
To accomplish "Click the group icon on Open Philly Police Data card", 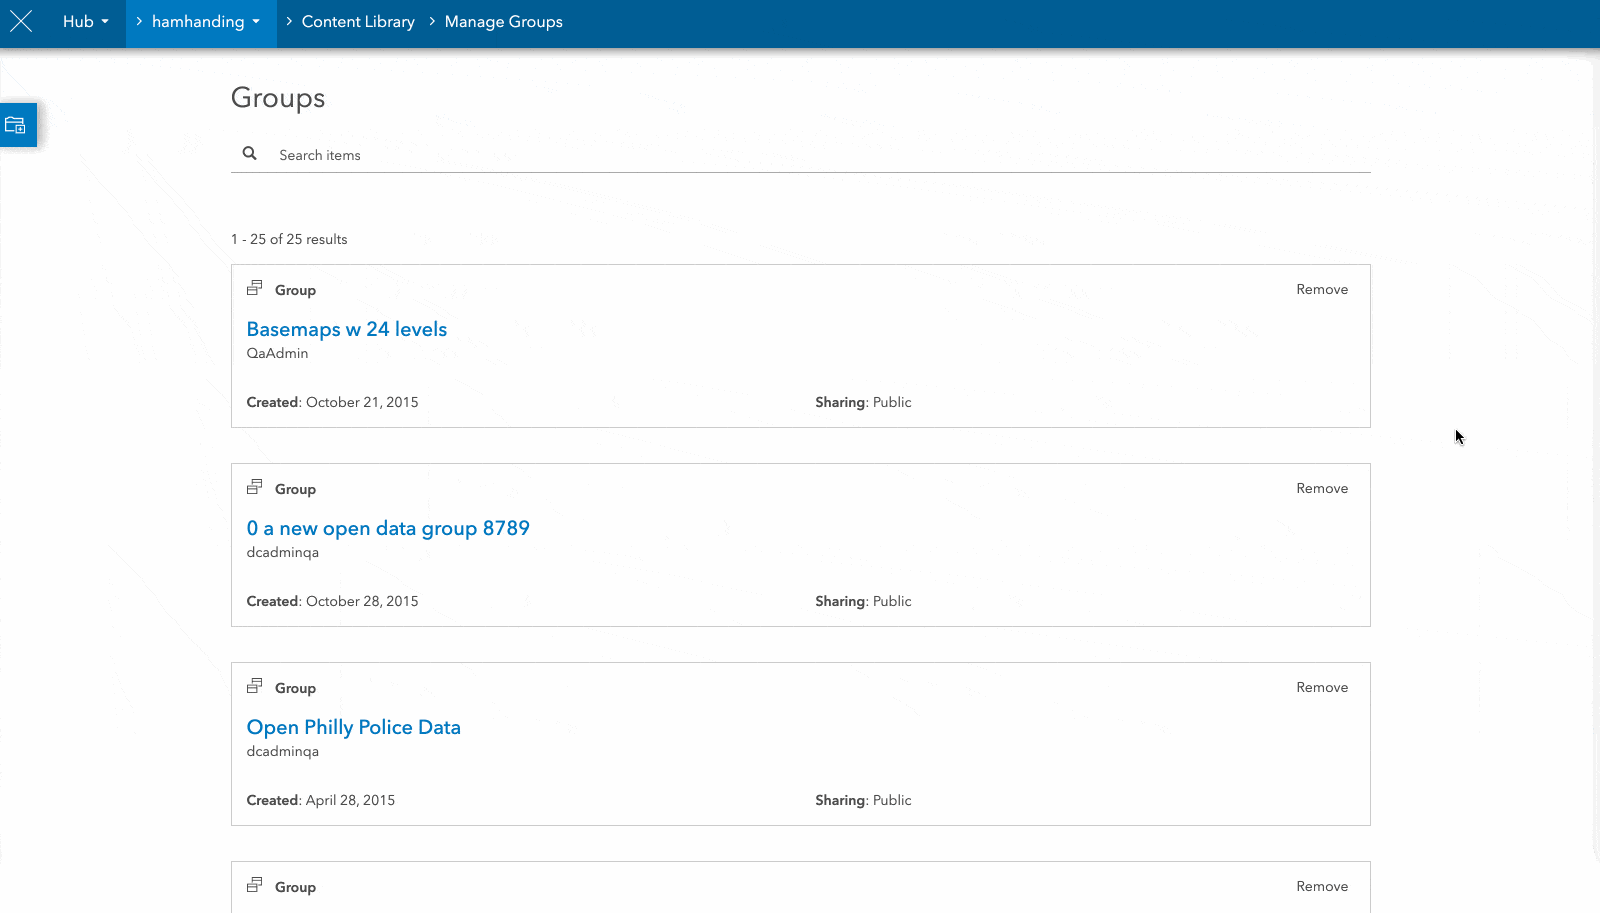I will click(x=255, y=685).
